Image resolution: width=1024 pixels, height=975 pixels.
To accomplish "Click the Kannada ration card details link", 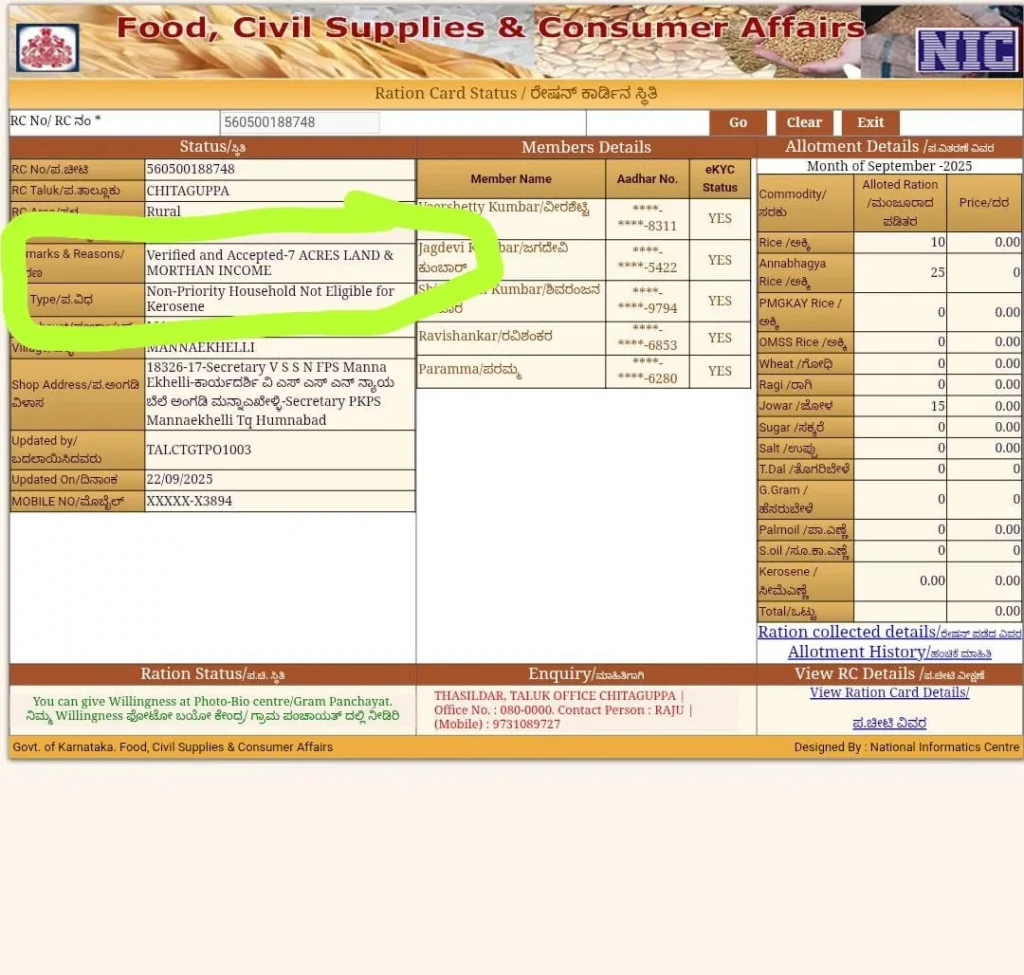I will [x=889, y=722].
